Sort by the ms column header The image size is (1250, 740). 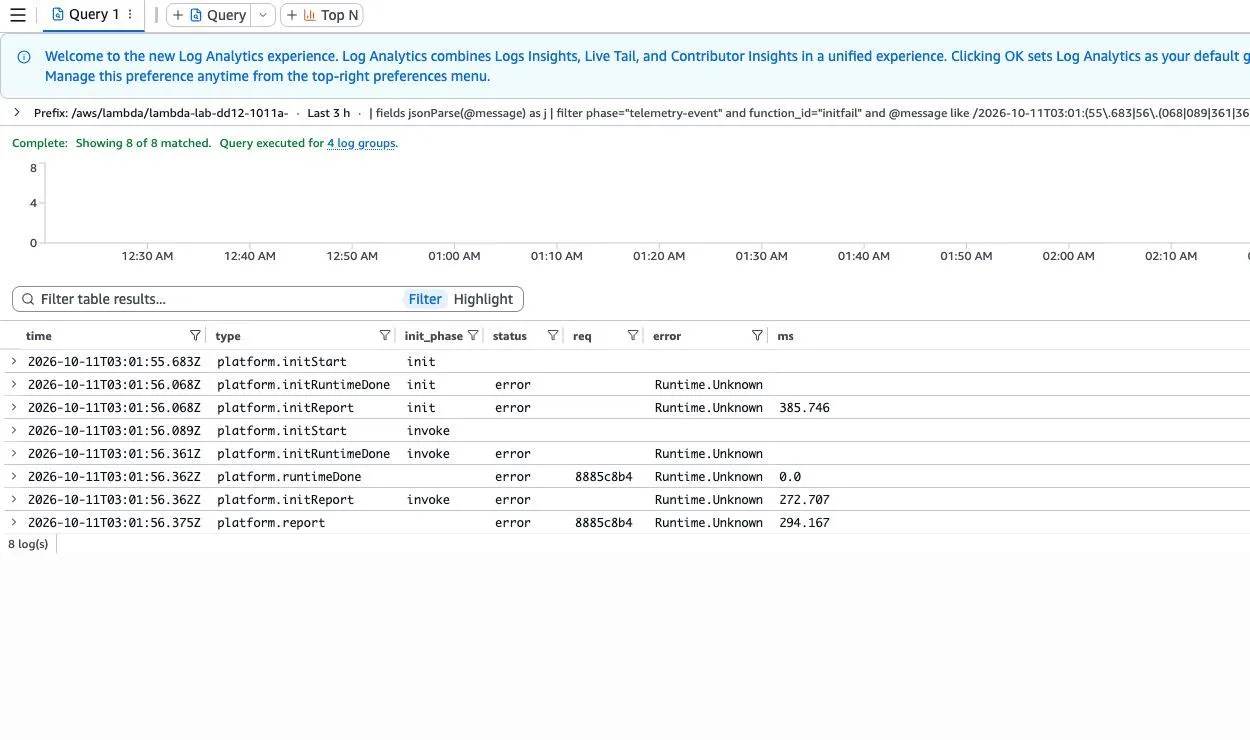coord(786,336)
